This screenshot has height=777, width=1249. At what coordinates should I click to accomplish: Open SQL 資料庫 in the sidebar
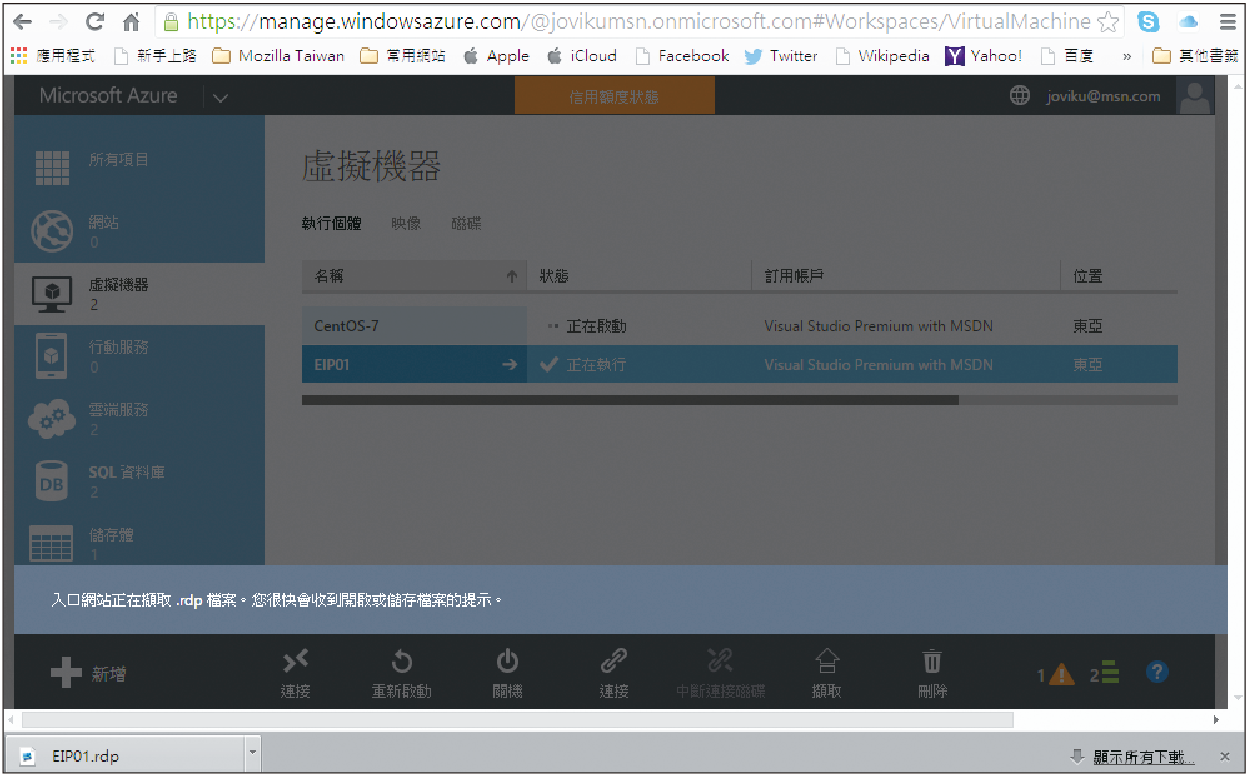coord(140,481)
